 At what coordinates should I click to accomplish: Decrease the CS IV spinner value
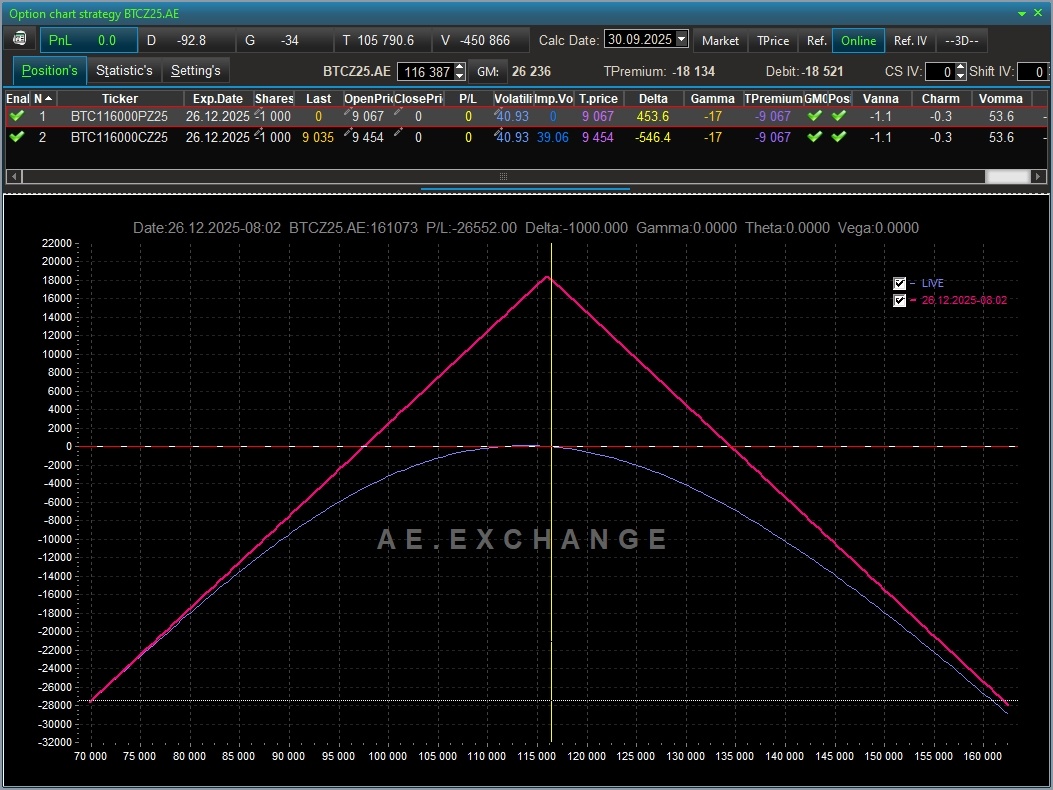point(960,75)
